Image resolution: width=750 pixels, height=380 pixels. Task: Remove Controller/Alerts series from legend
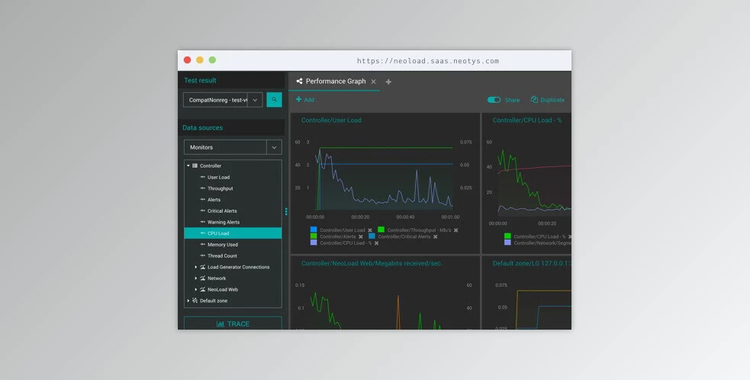click(x=361, y=236)
